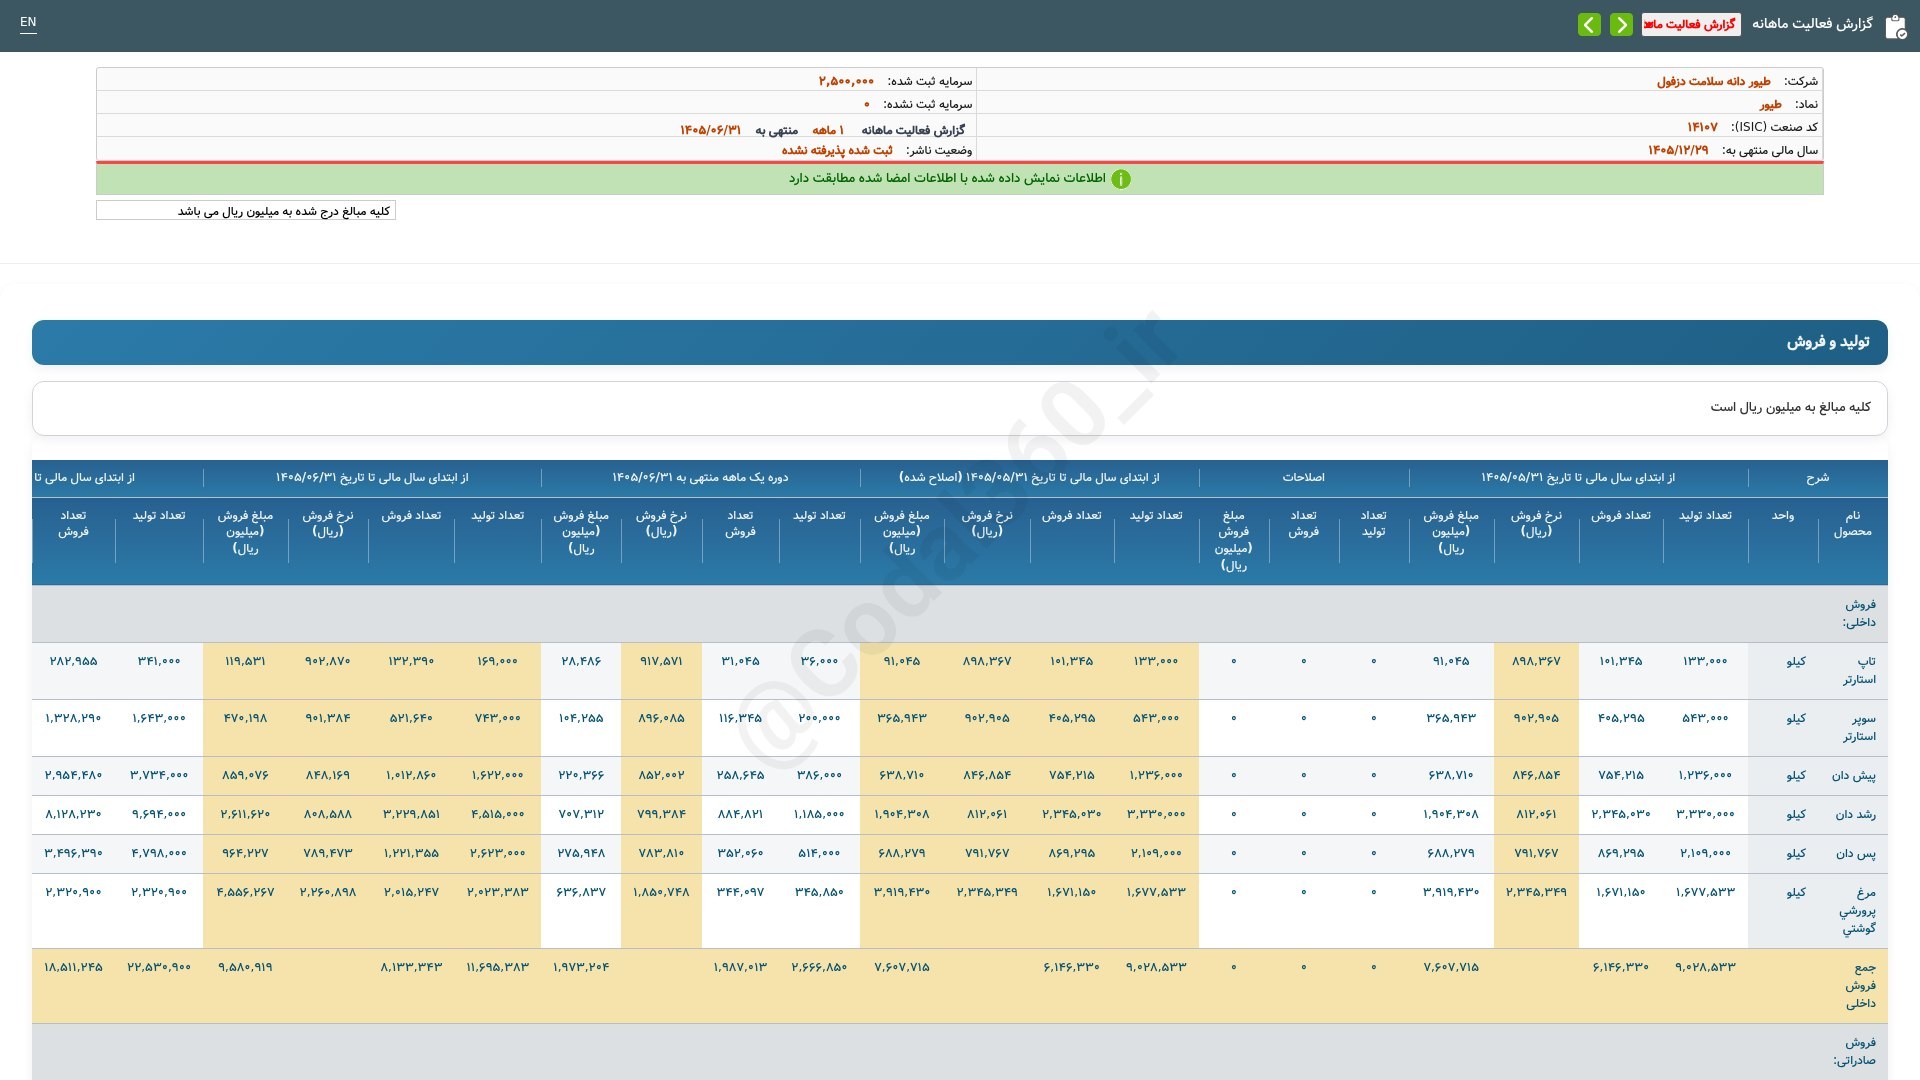The image size is (1920, 1080).
Task: Click مرغ پرورشي monthly sales amount ۶۳۶,۸۳۷
Action: [581, 893]
